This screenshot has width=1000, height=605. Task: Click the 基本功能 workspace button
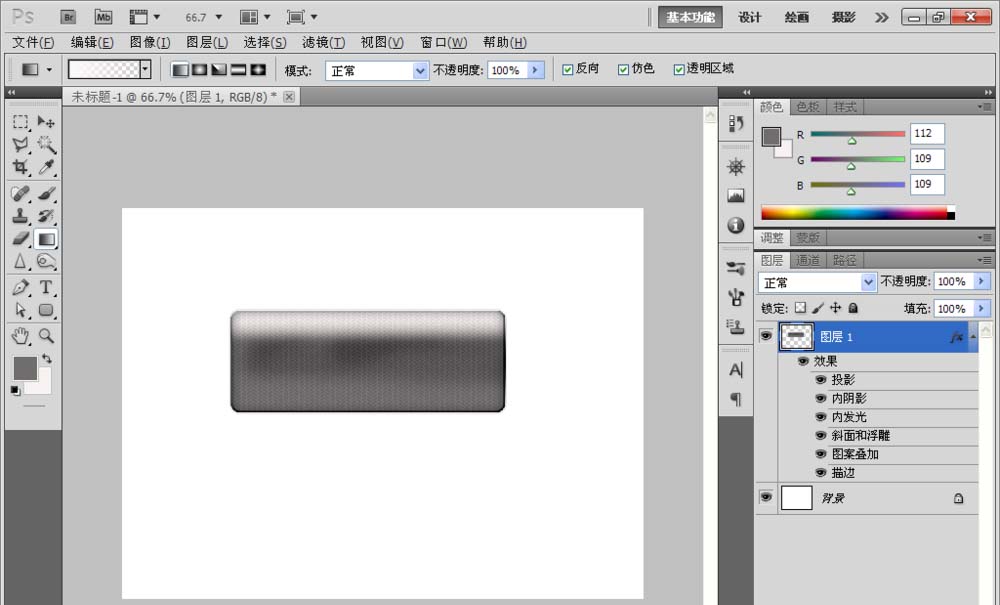690,17
